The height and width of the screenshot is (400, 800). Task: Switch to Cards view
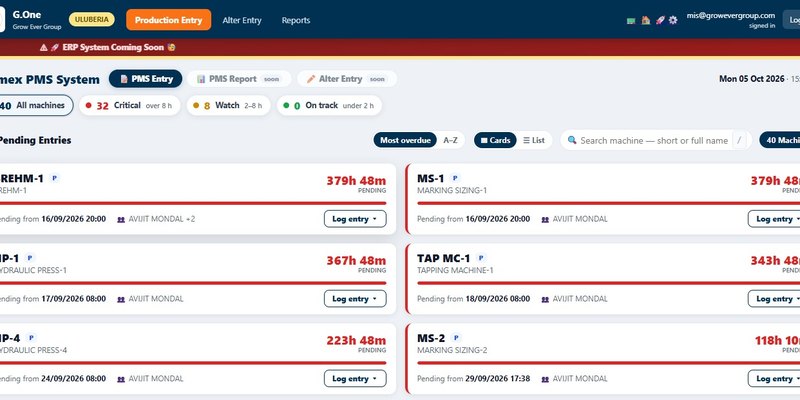tap(495, 140)
